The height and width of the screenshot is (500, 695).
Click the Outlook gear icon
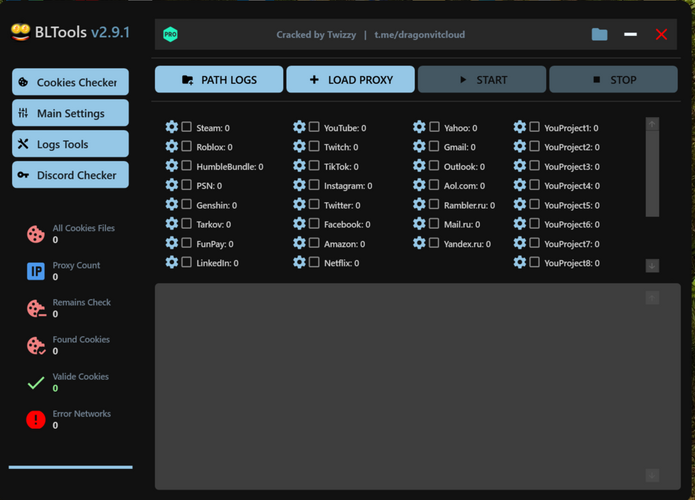tap(419, 166)
